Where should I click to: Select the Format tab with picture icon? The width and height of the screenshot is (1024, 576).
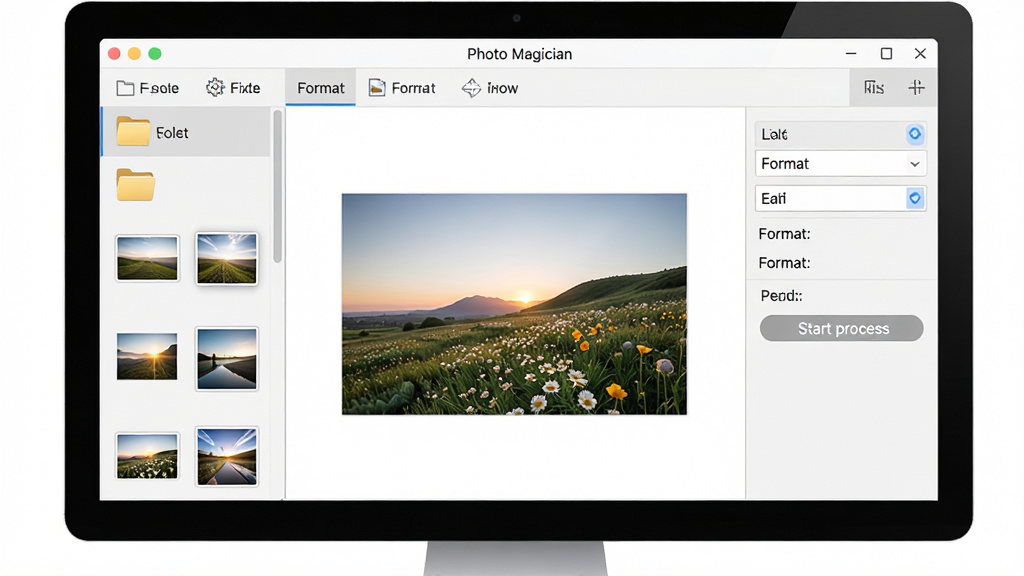tap(402, 88)
